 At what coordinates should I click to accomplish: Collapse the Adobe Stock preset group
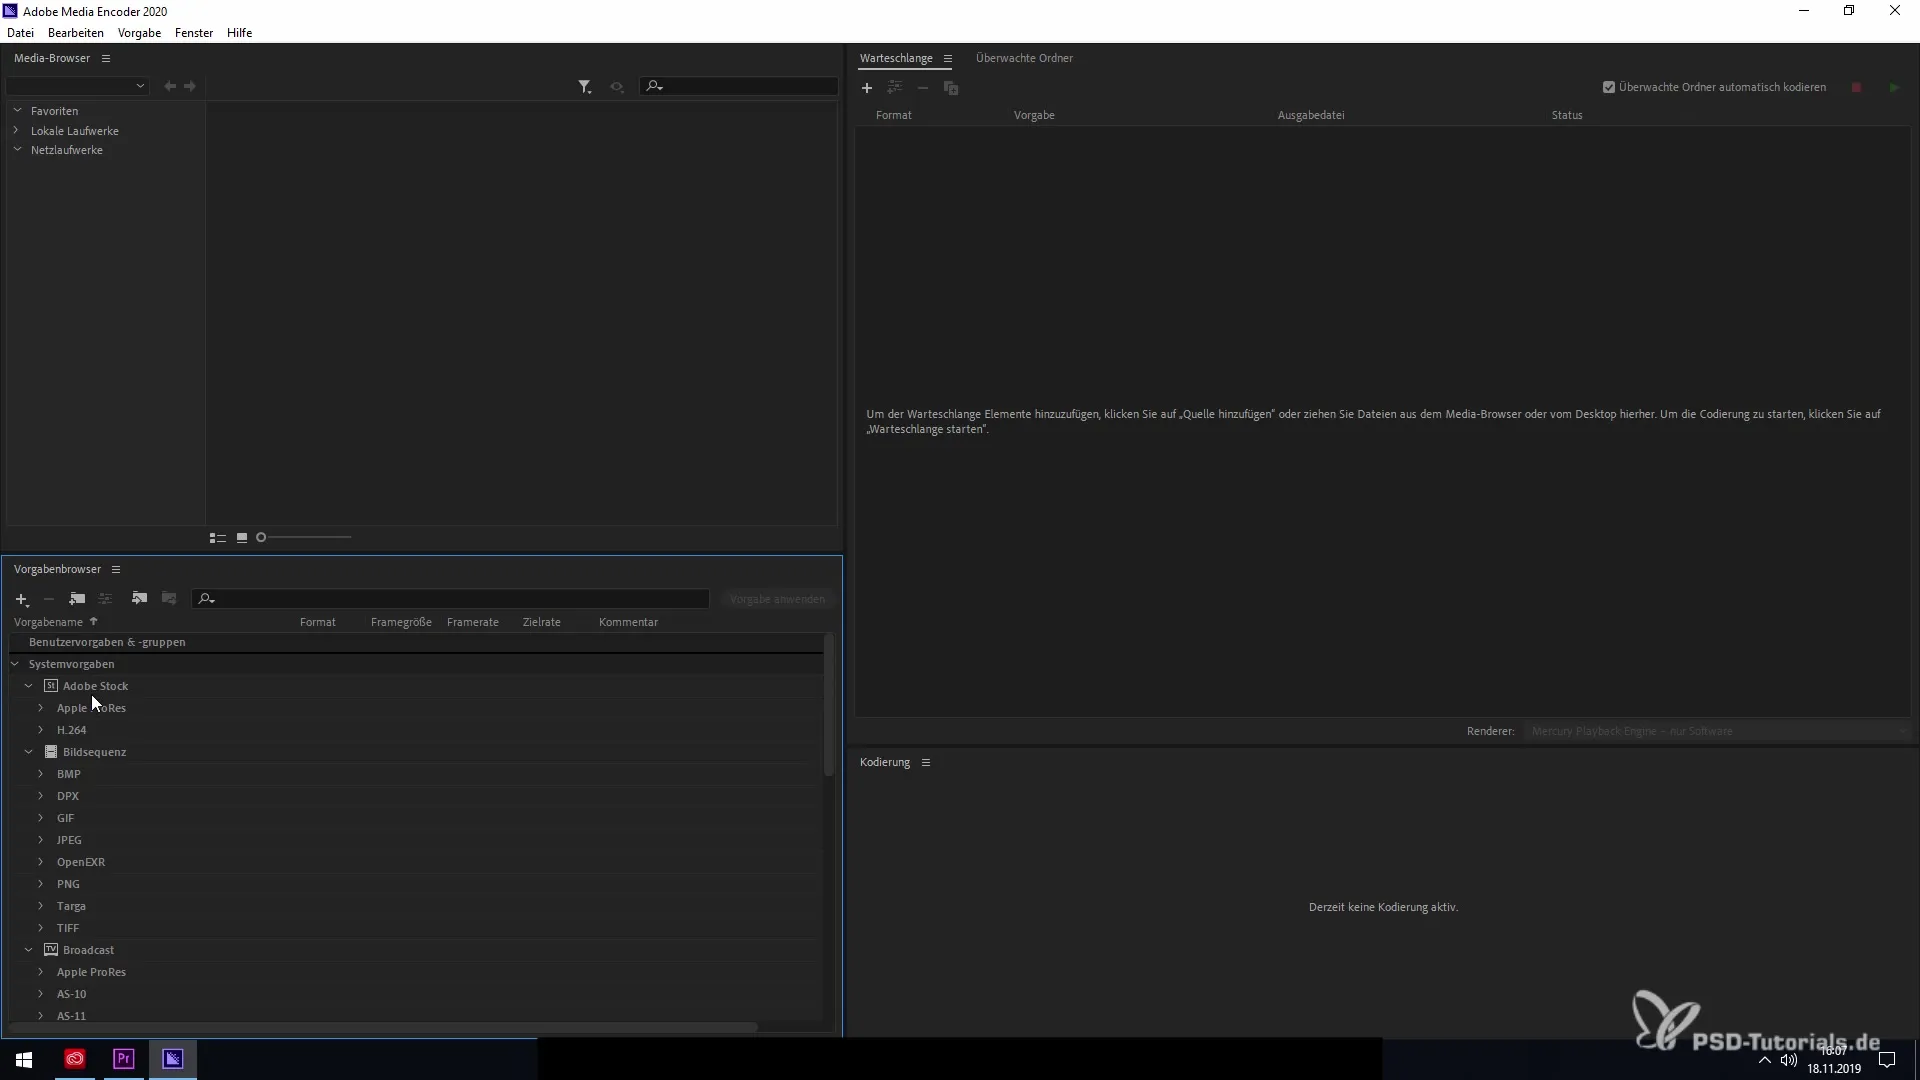29,686
